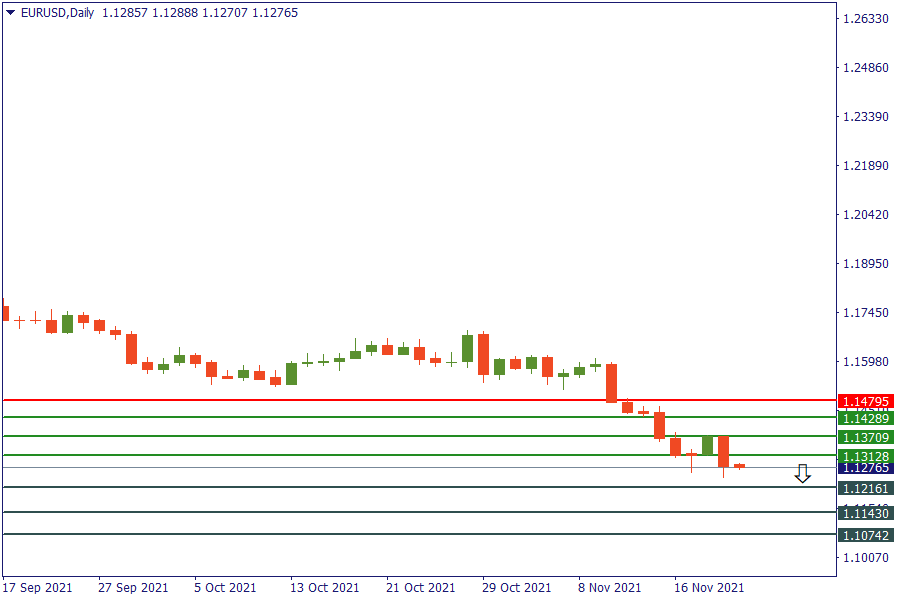Select the dark 1.11430 price label
The image size is (900, 600).
coord(866,513)
